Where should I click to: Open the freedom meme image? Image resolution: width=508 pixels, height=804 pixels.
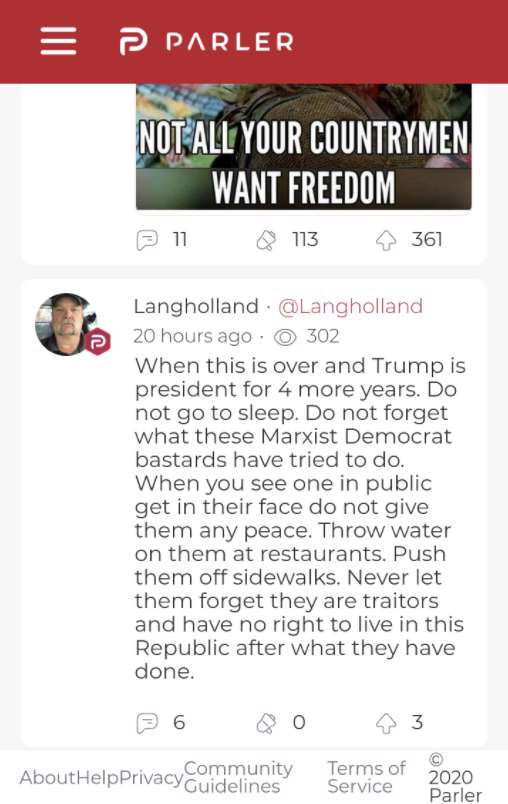pos(303,147)
